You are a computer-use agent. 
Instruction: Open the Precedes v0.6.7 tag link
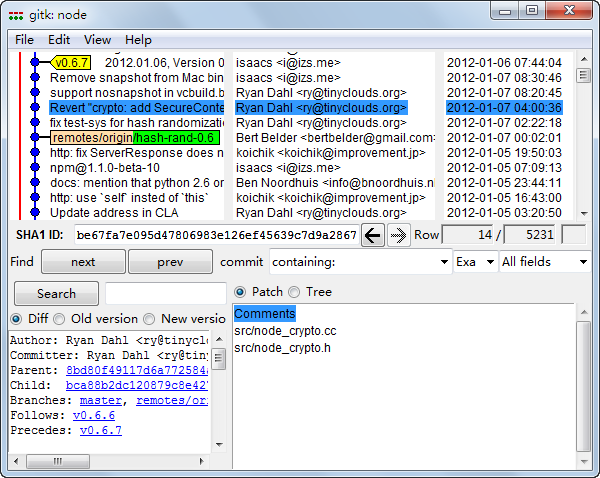[x=101, y=430]
